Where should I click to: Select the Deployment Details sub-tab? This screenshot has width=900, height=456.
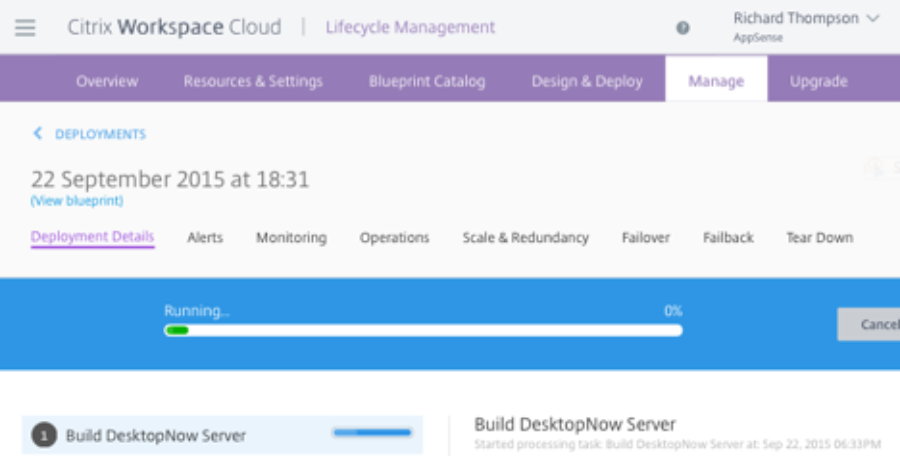coord(92,237)
